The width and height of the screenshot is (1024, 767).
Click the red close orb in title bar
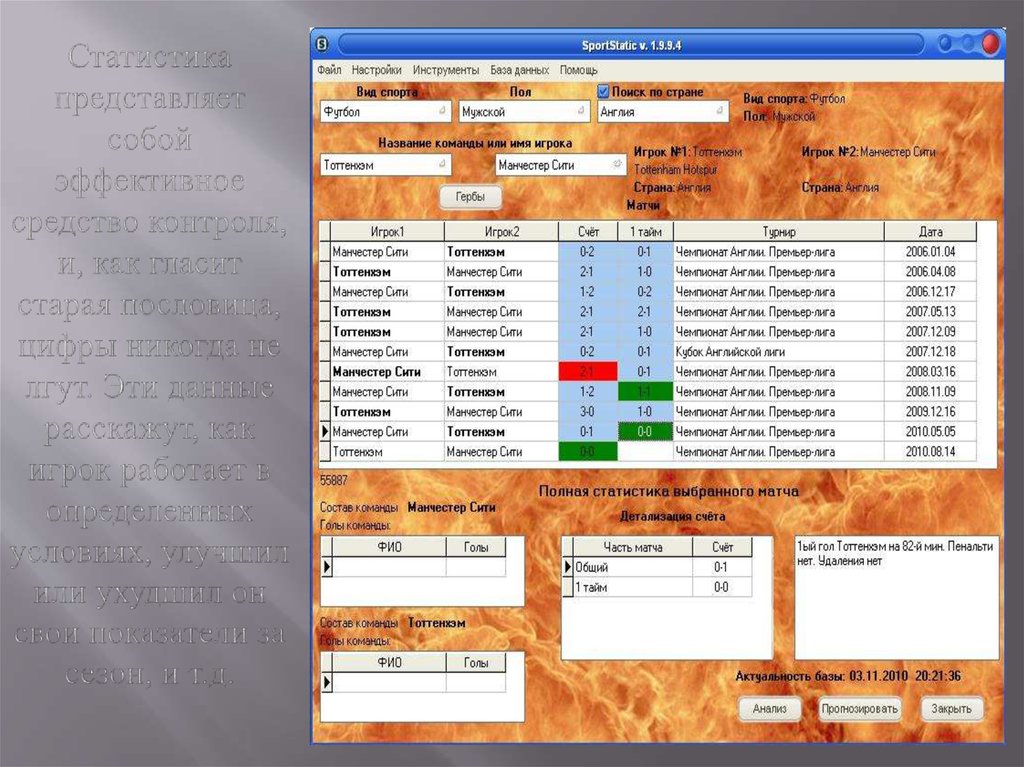click(990, 44)
